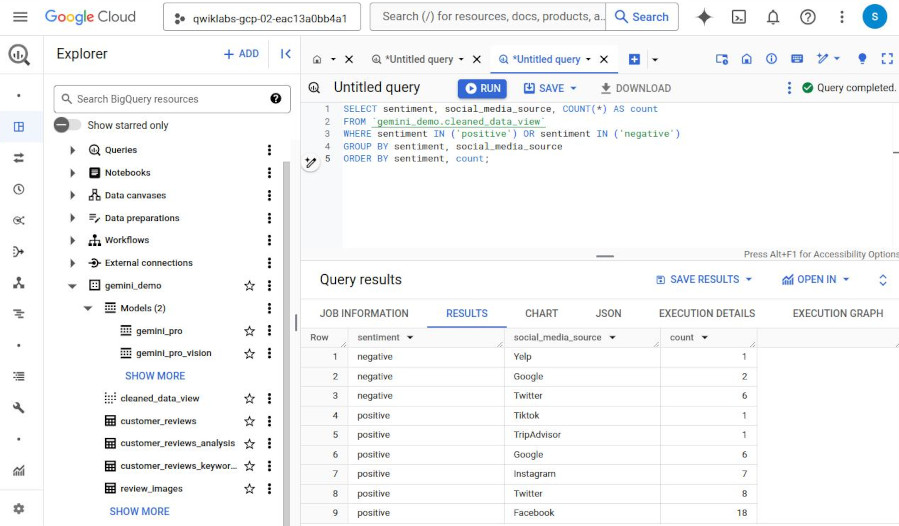Focus the Search BigQuery resources field
The height and width of the screenshot is (526, 899).
(172, 99)
